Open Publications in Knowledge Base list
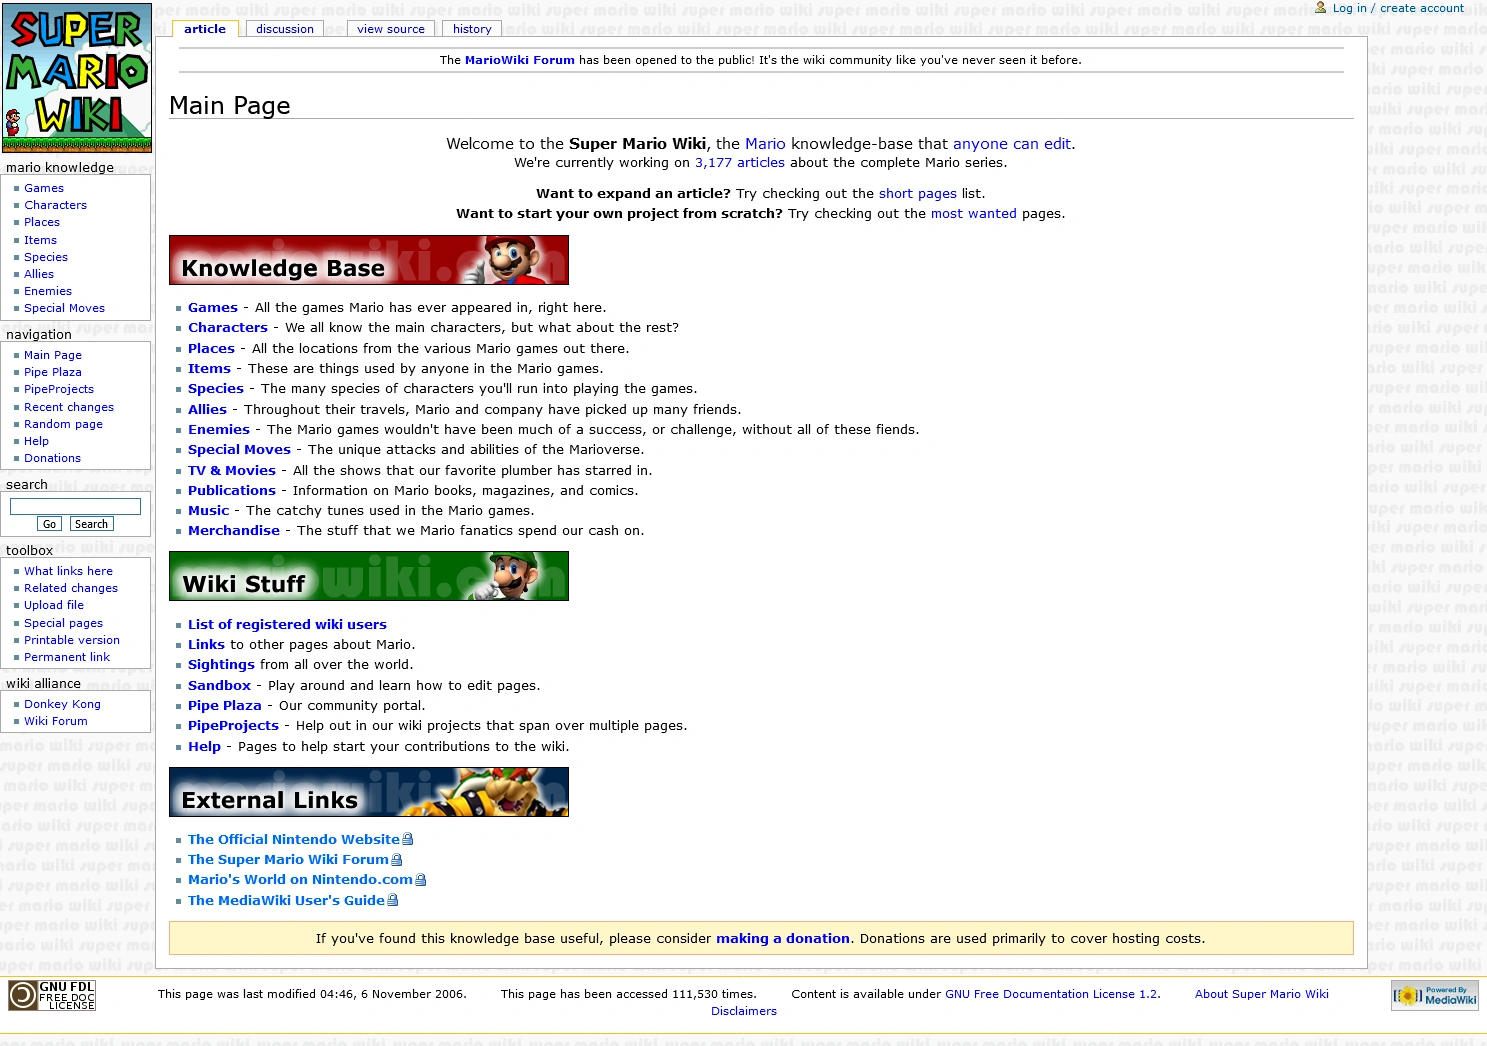Viewport: 1487px width, 1046px height. pyautogui.click(x=232, y=491)
